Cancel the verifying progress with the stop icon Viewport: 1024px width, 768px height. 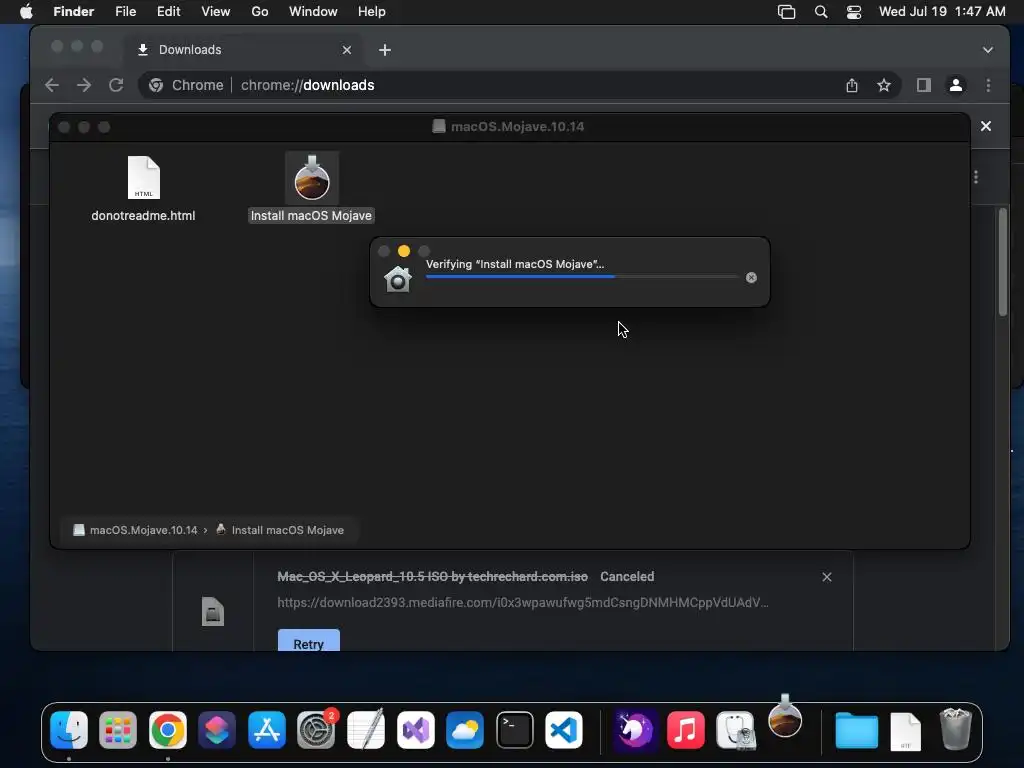click(751, 278)
